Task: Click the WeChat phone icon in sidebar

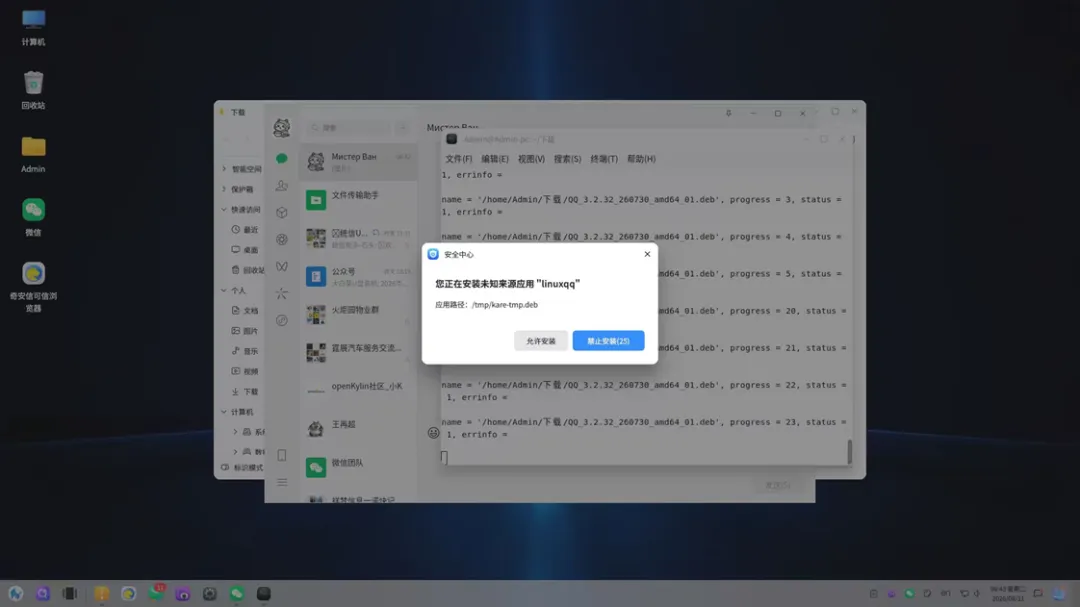Action: pos(282,455)
